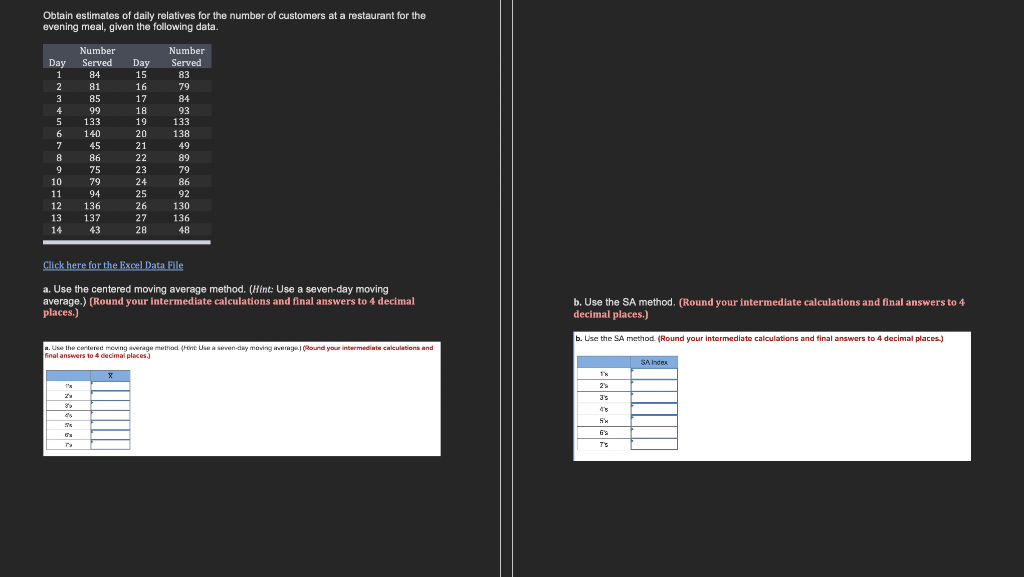Click the 6's input field in part a table

pyautogui.click(x=110, y=435)
